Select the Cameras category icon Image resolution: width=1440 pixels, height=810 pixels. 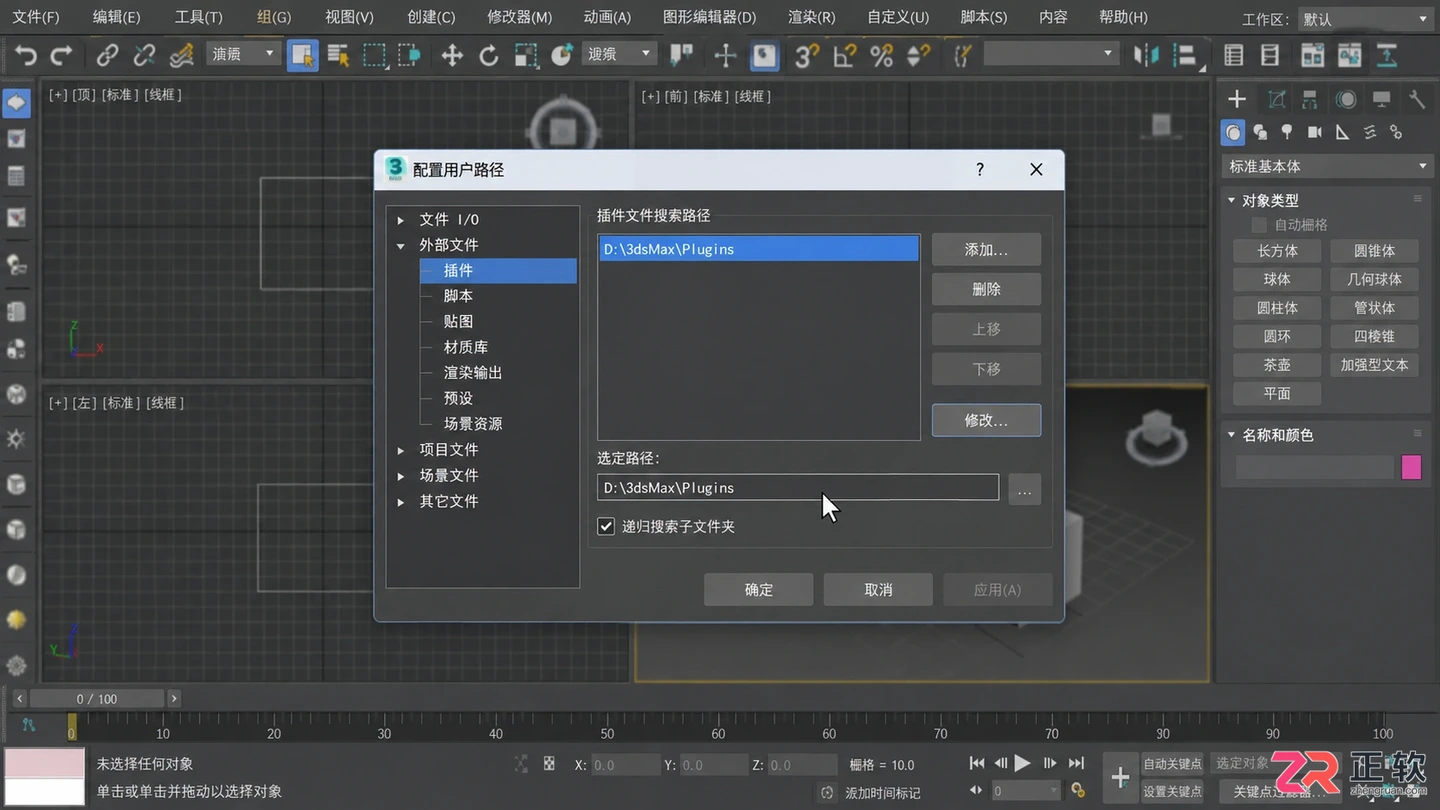tap(1315, 132)
